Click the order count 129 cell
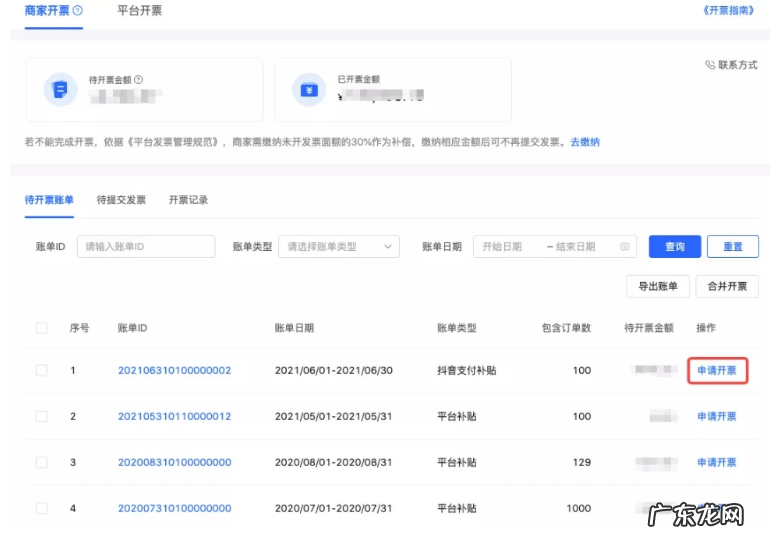 pyautogui.click(x=582, y=462)
